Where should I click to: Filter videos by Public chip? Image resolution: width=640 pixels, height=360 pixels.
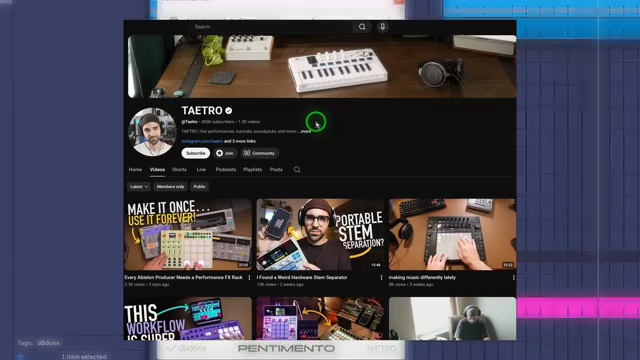coord(199,187)
